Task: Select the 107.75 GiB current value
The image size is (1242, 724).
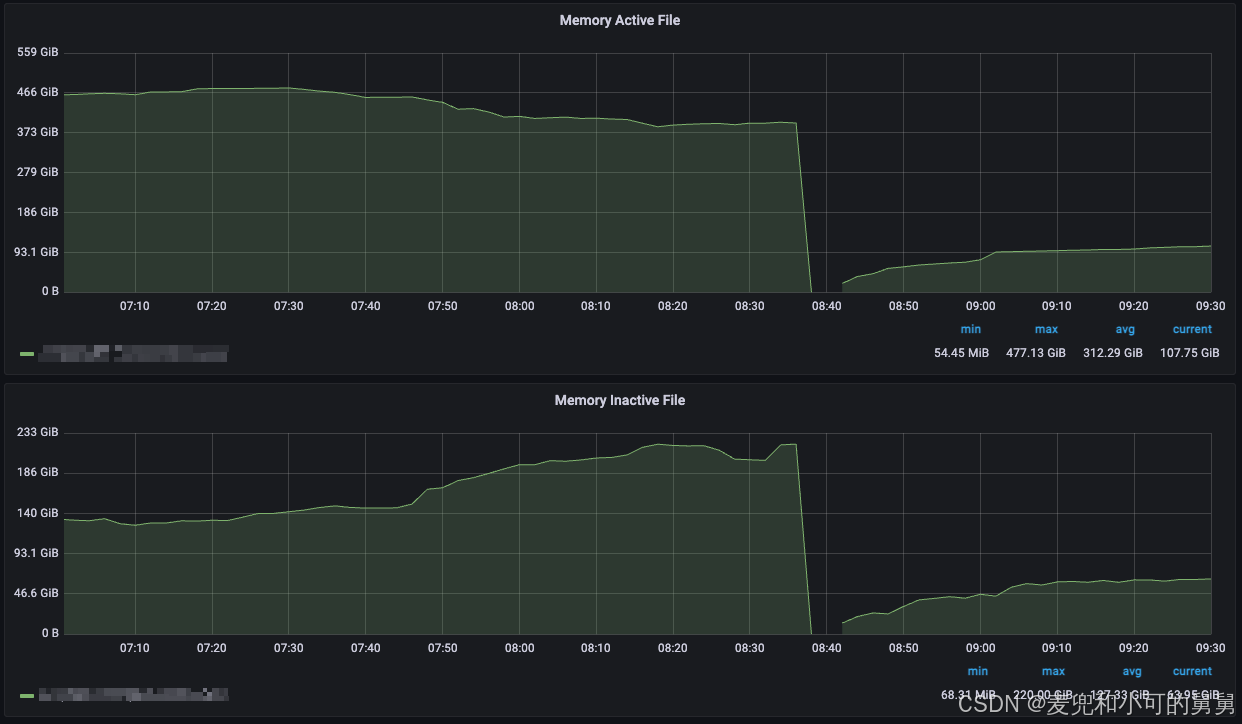Action: pyautogui.click(x=1190, y=353)
